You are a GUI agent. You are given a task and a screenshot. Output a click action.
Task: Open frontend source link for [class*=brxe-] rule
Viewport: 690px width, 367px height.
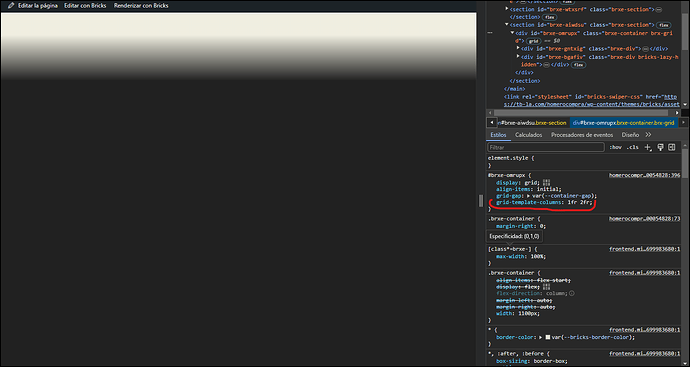tap(645, 249)
